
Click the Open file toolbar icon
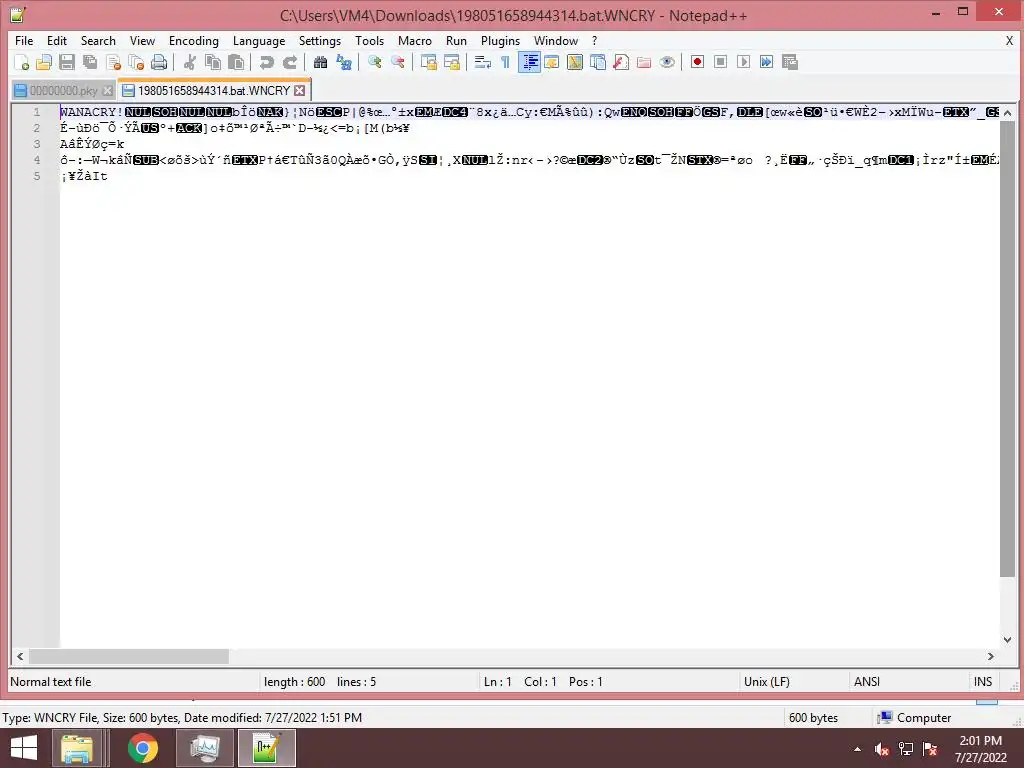(44, 62)
